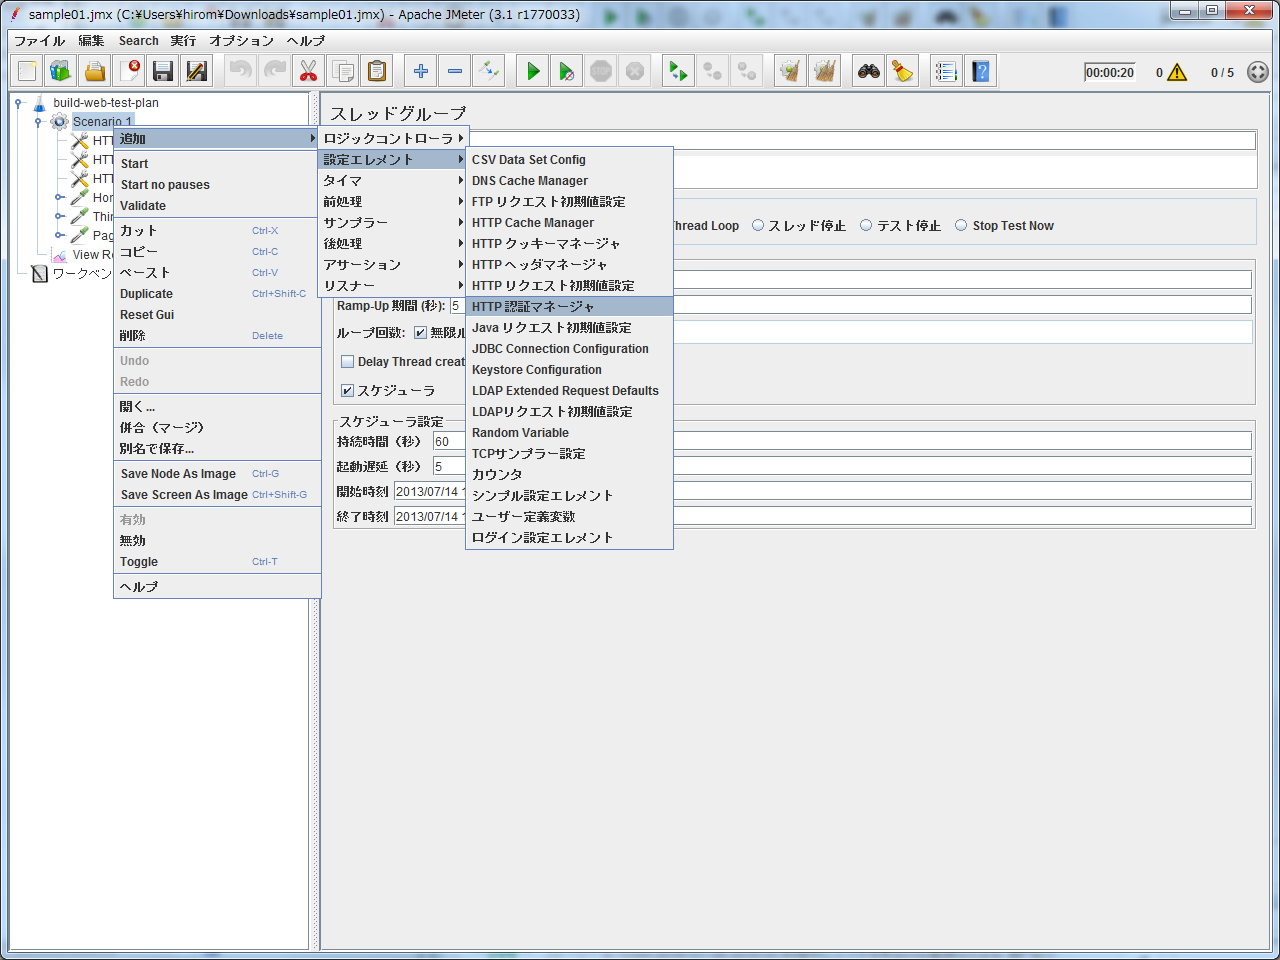Expand the タイマ submenu

393,181
